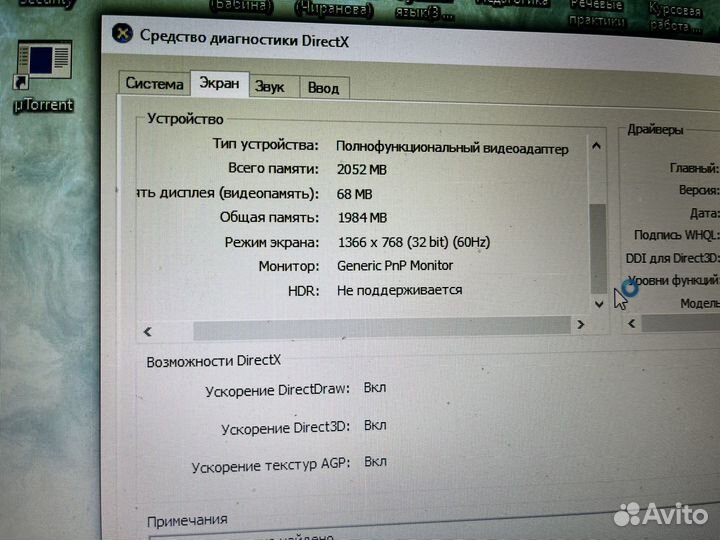
Task: Click the Режим экрана label
Action: (272, 242)
